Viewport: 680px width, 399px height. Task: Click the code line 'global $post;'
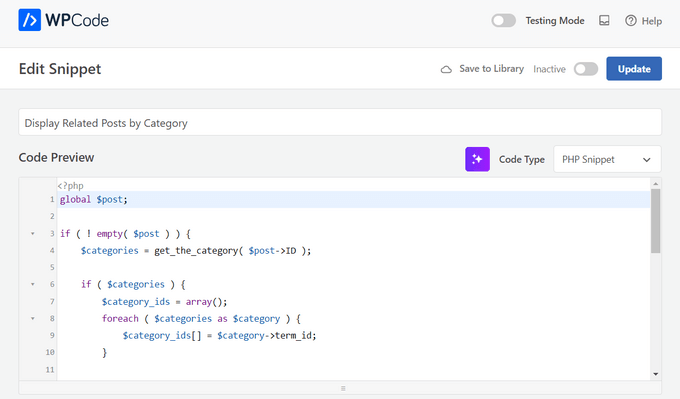tap(94, 200)
